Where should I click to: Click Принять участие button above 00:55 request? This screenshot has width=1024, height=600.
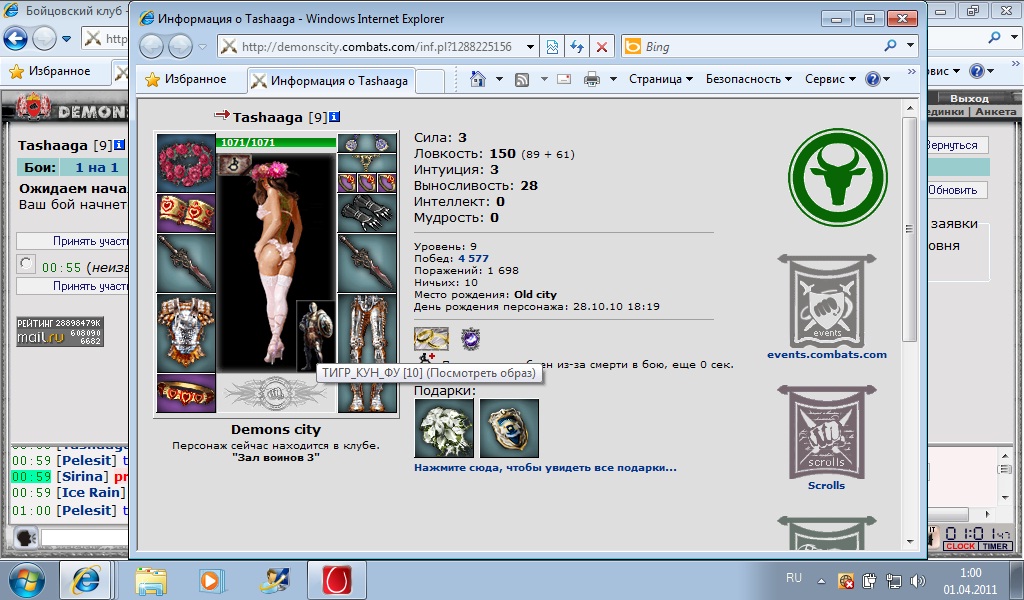(72, 241)
